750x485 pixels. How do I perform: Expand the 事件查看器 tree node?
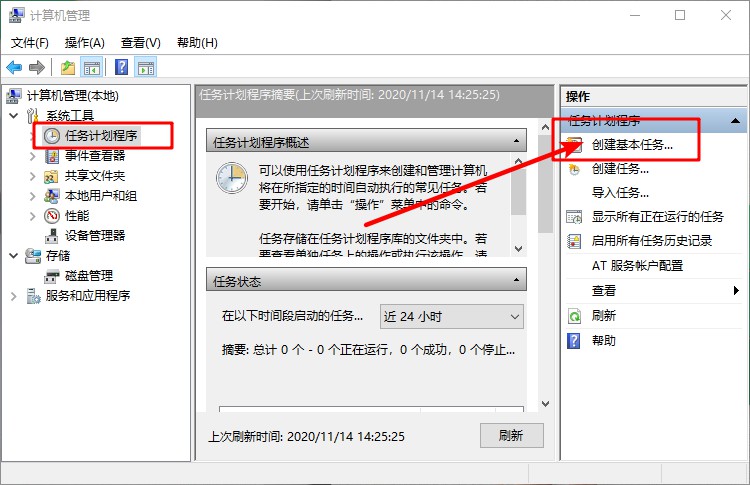pyautogui.click(x=33, y=155)
